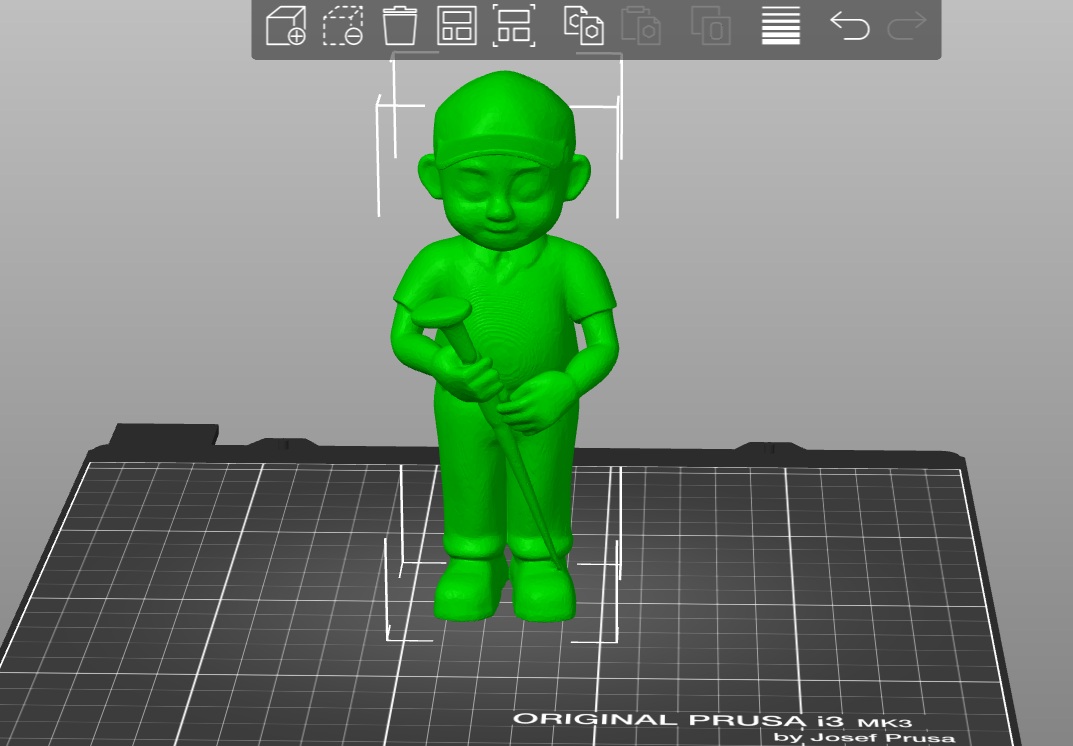Screen dimensions: 1073x746
Task: Open the variable layer height tool
Action: (x=781, y=26)
